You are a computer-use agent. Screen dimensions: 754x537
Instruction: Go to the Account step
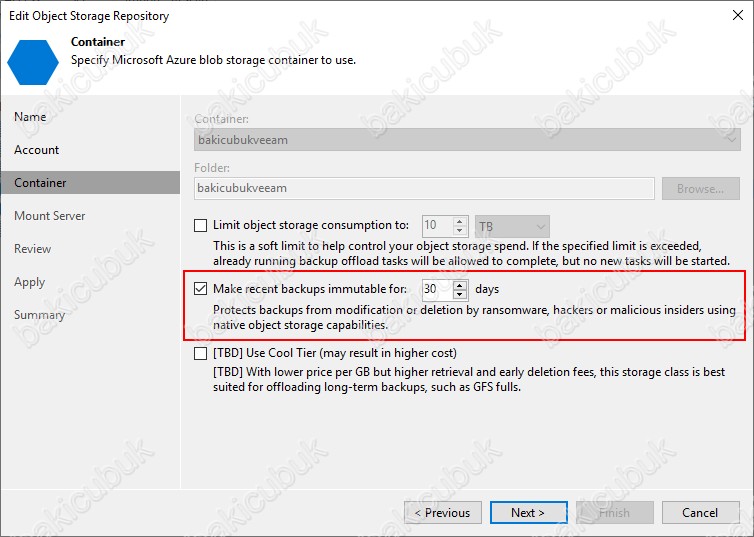37,150
